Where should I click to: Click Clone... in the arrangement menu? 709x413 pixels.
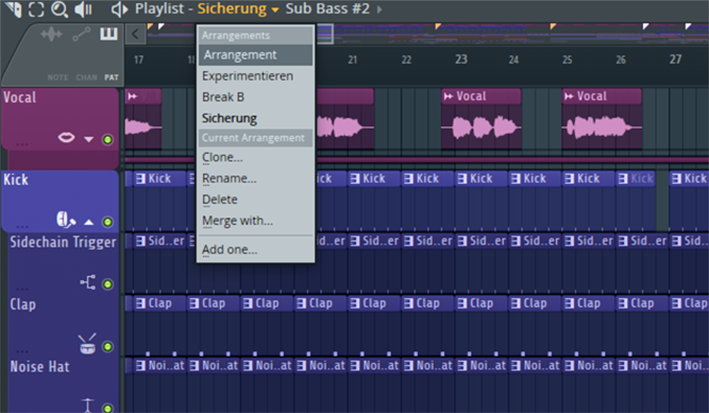222,157
